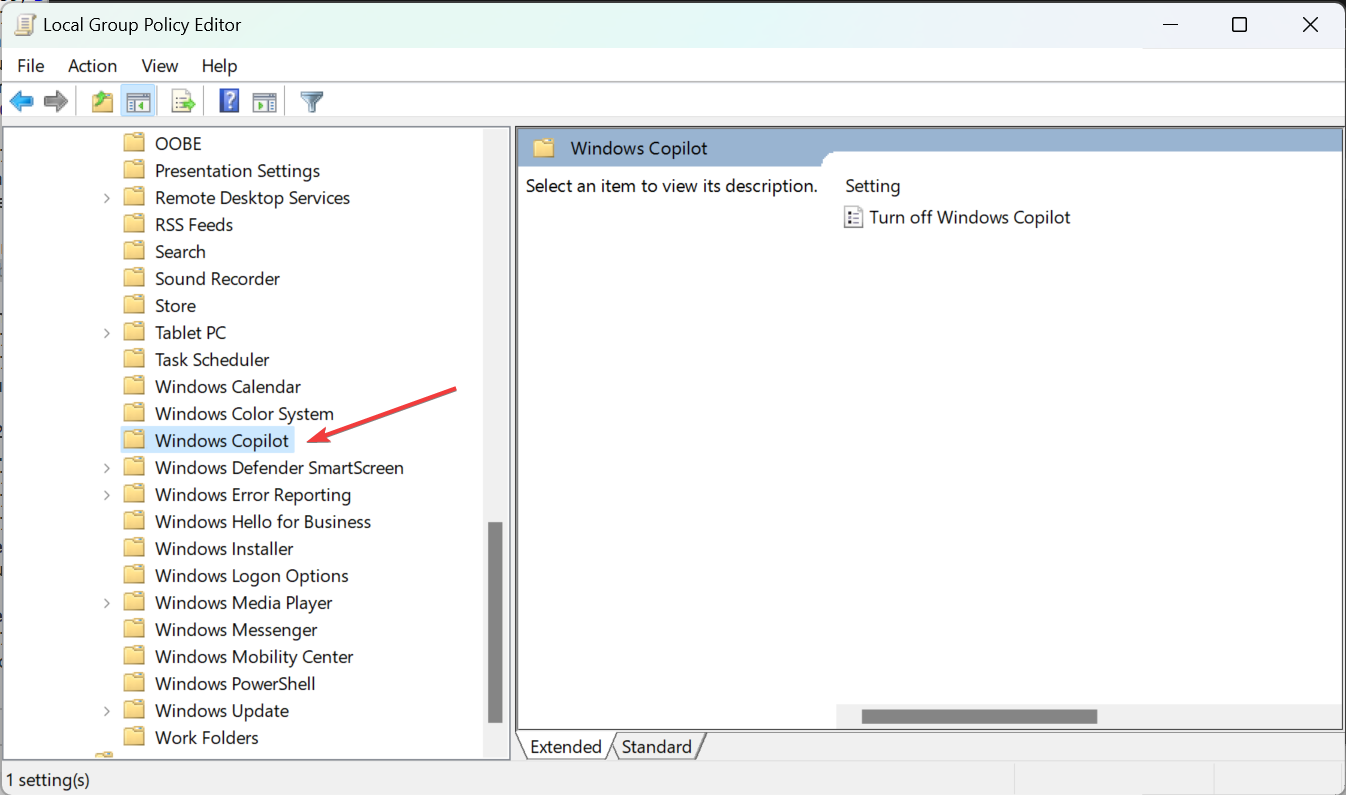The width and height of the screenshot is (1346, 795).
Task: Switch to the Extended tab
Action: tap(566, 746)
